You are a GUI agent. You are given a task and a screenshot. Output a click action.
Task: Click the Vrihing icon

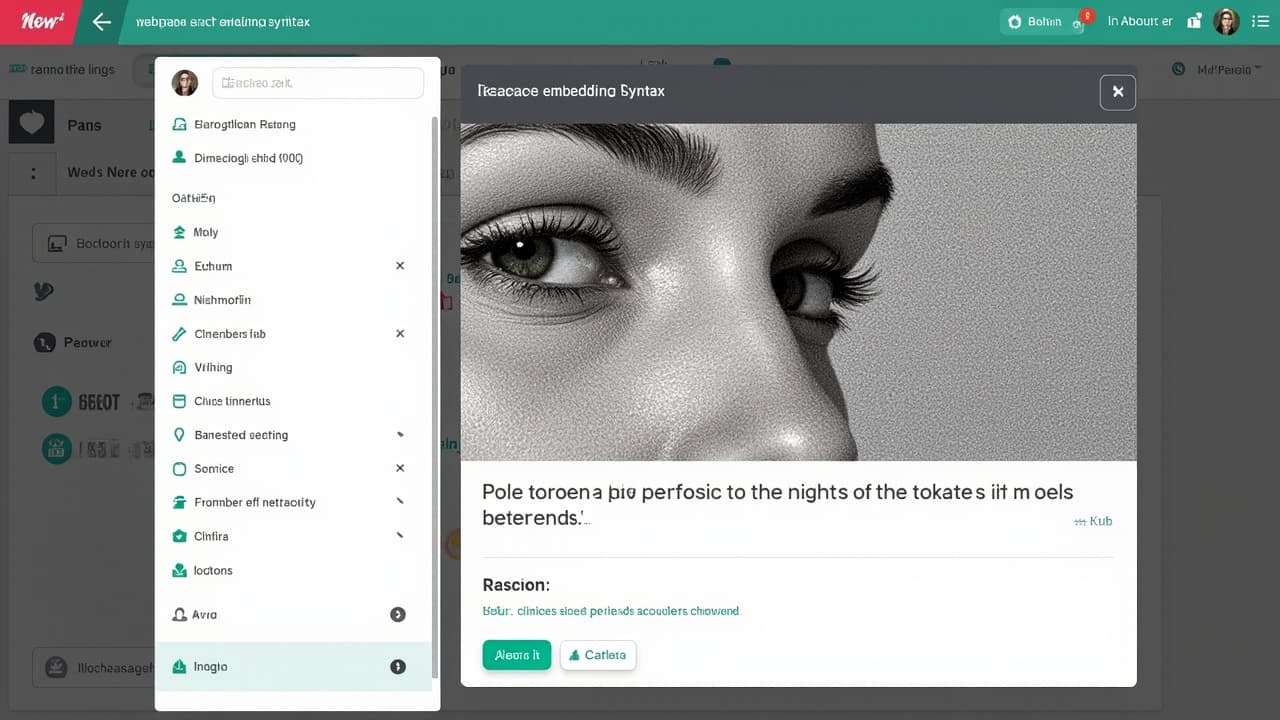pos(179,367)
